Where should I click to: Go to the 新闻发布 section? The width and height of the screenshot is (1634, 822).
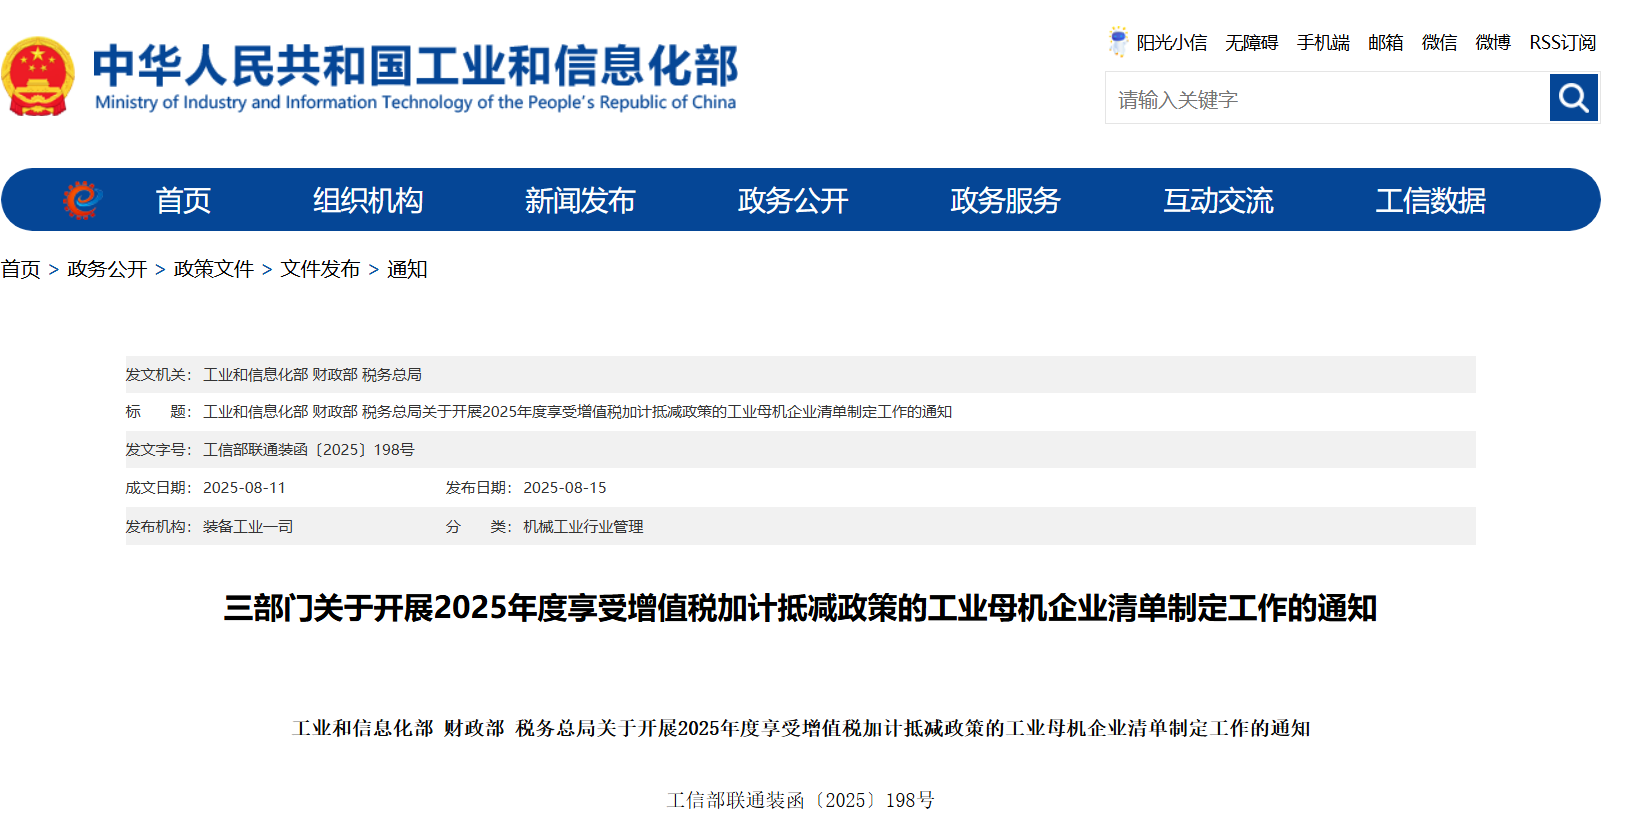click(580, 201)
